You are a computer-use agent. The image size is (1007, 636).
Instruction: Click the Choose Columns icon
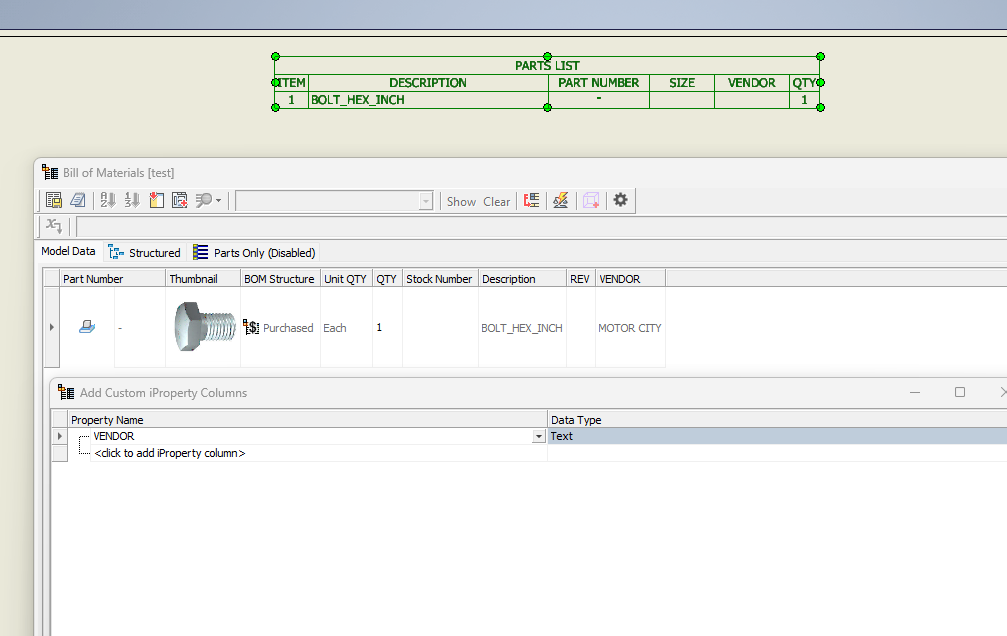[156, 200]
